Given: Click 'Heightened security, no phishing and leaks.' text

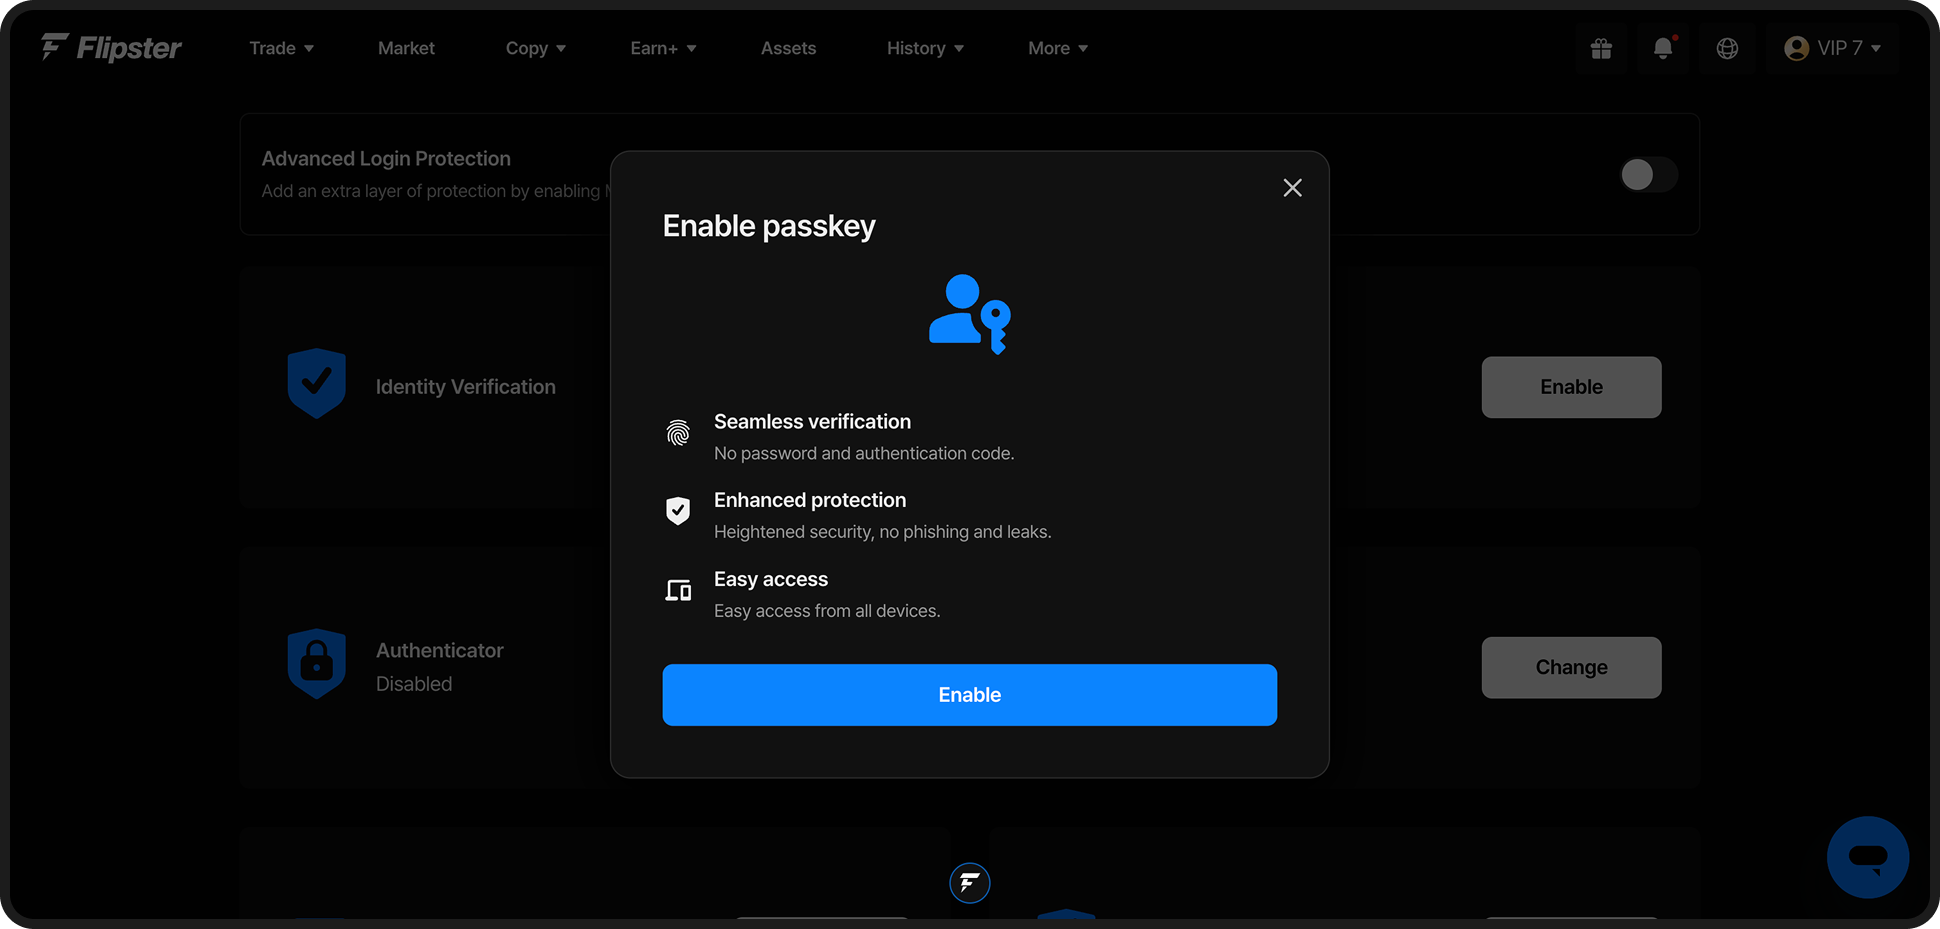Looking at the screenshot, I should pos(883,532).
